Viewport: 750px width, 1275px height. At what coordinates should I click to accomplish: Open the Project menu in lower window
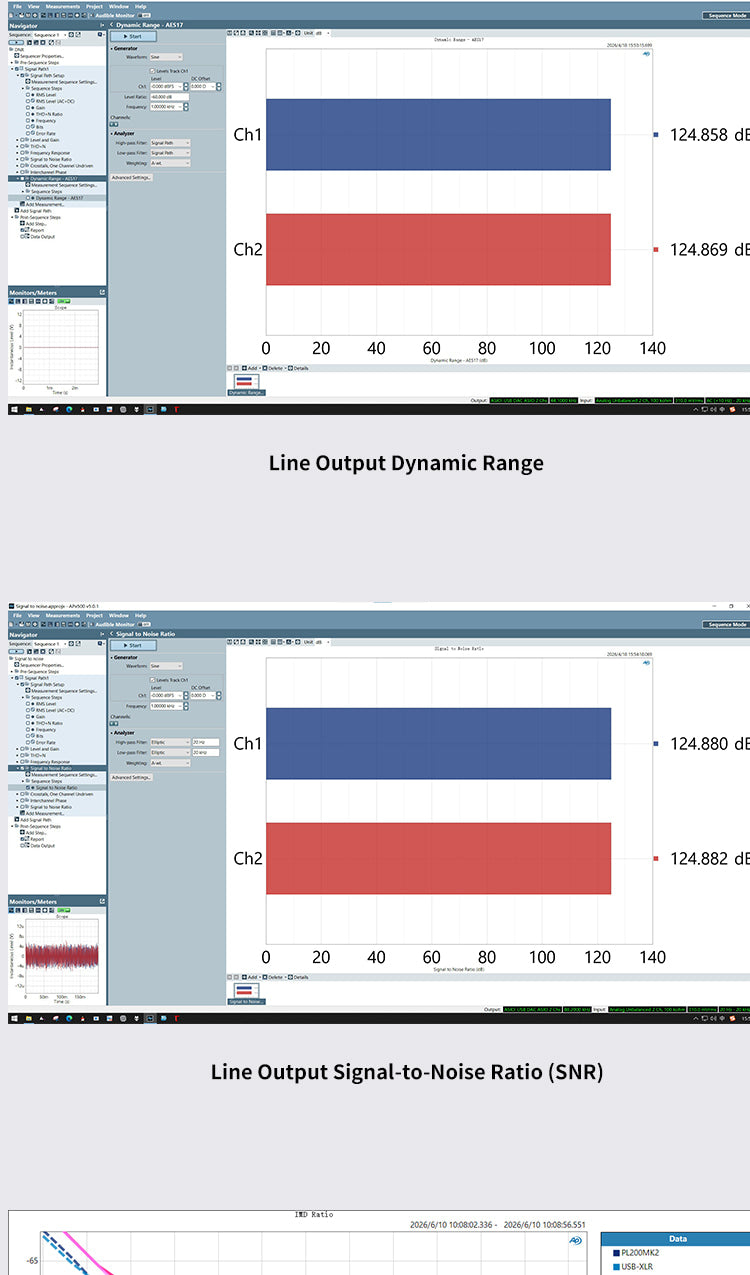pos(94,615)
